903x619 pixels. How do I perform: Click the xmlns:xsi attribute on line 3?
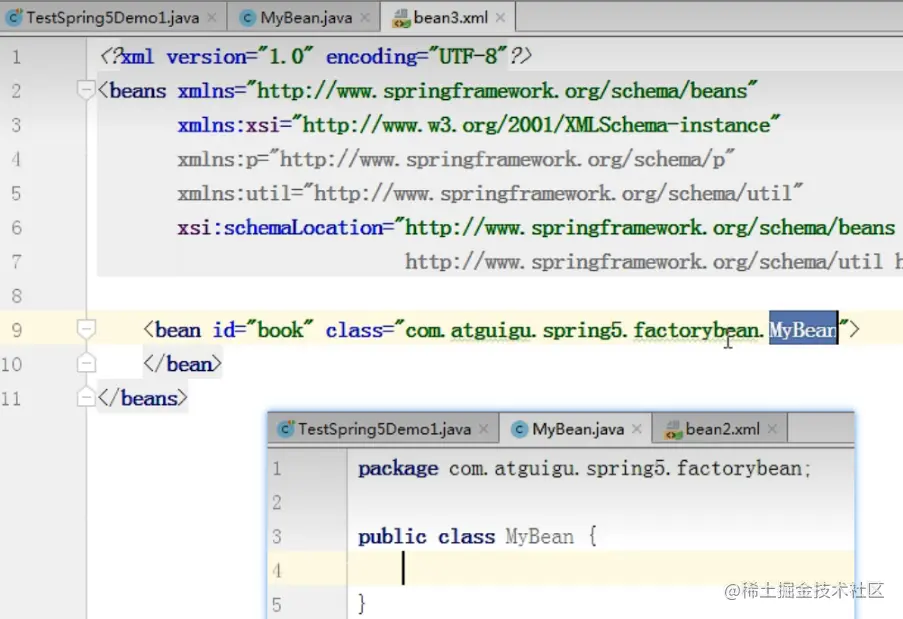click(479, 125)
